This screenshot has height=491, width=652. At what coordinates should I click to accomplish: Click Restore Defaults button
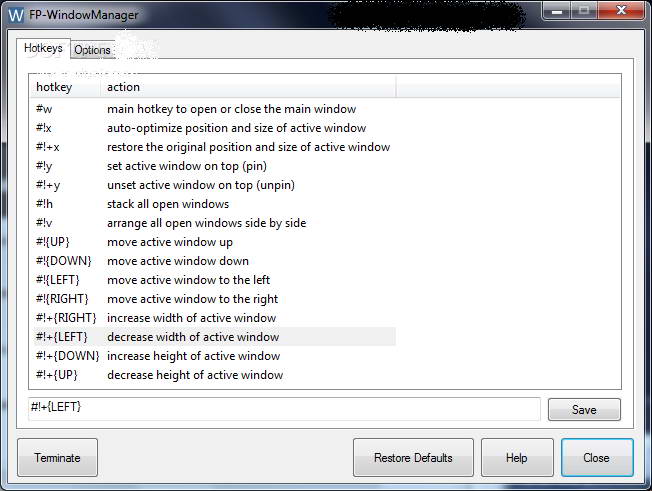coord(413,457)
